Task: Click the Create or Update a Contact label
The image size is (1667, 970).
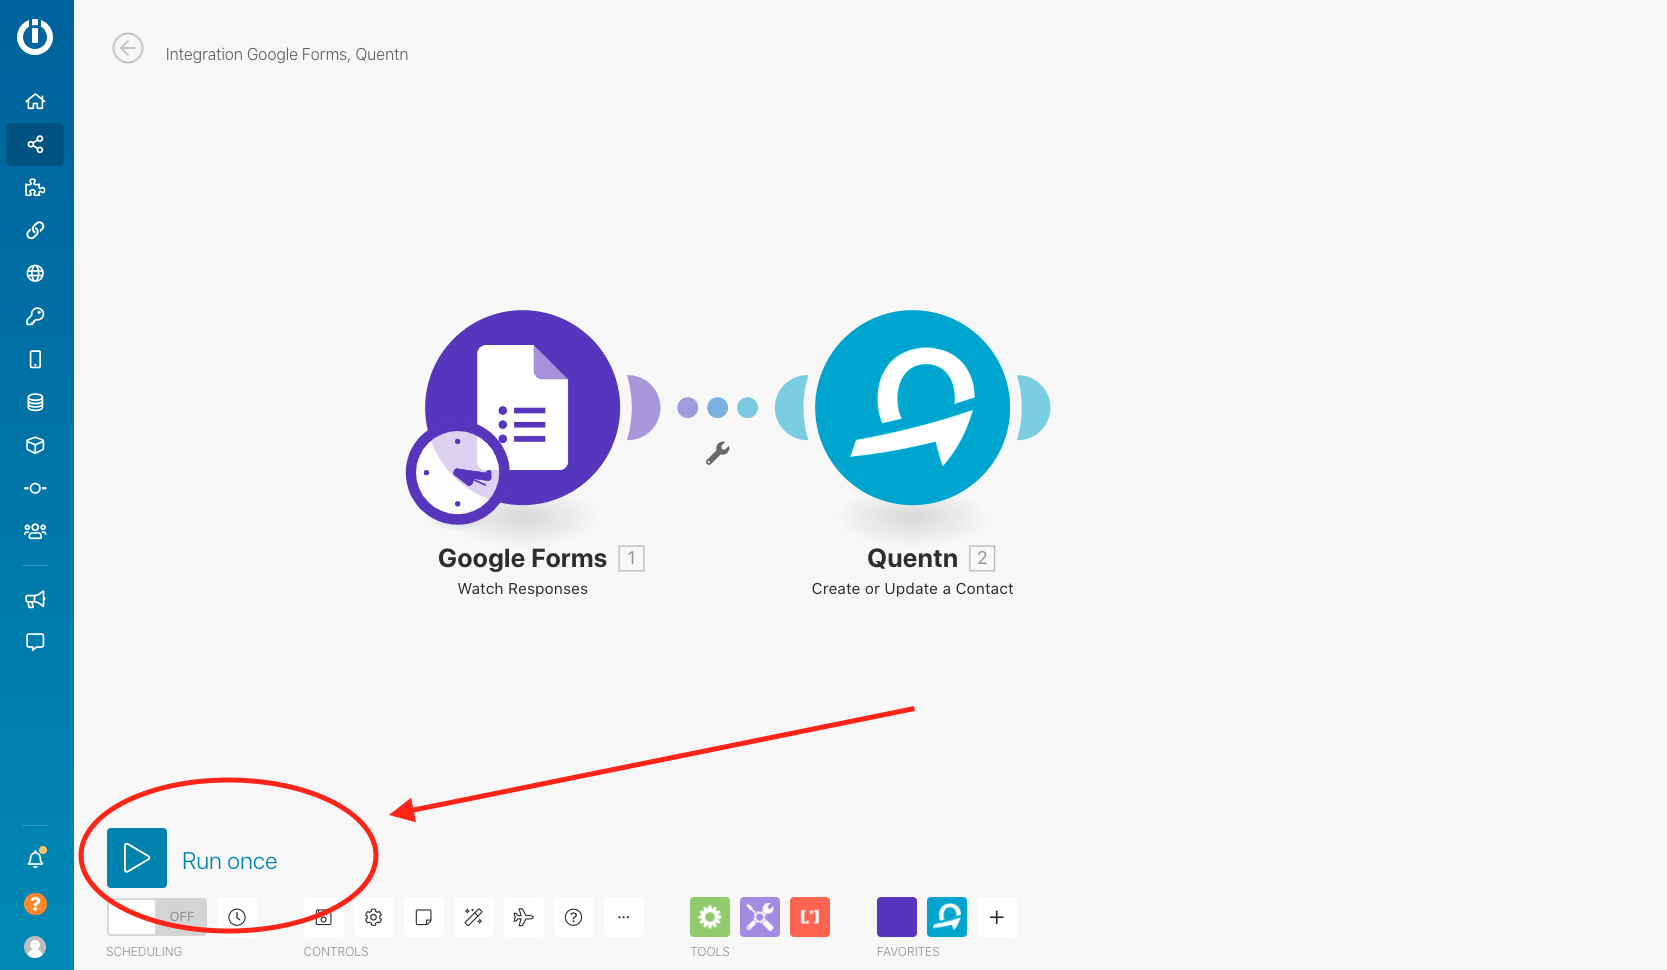Action: point(912,589)
